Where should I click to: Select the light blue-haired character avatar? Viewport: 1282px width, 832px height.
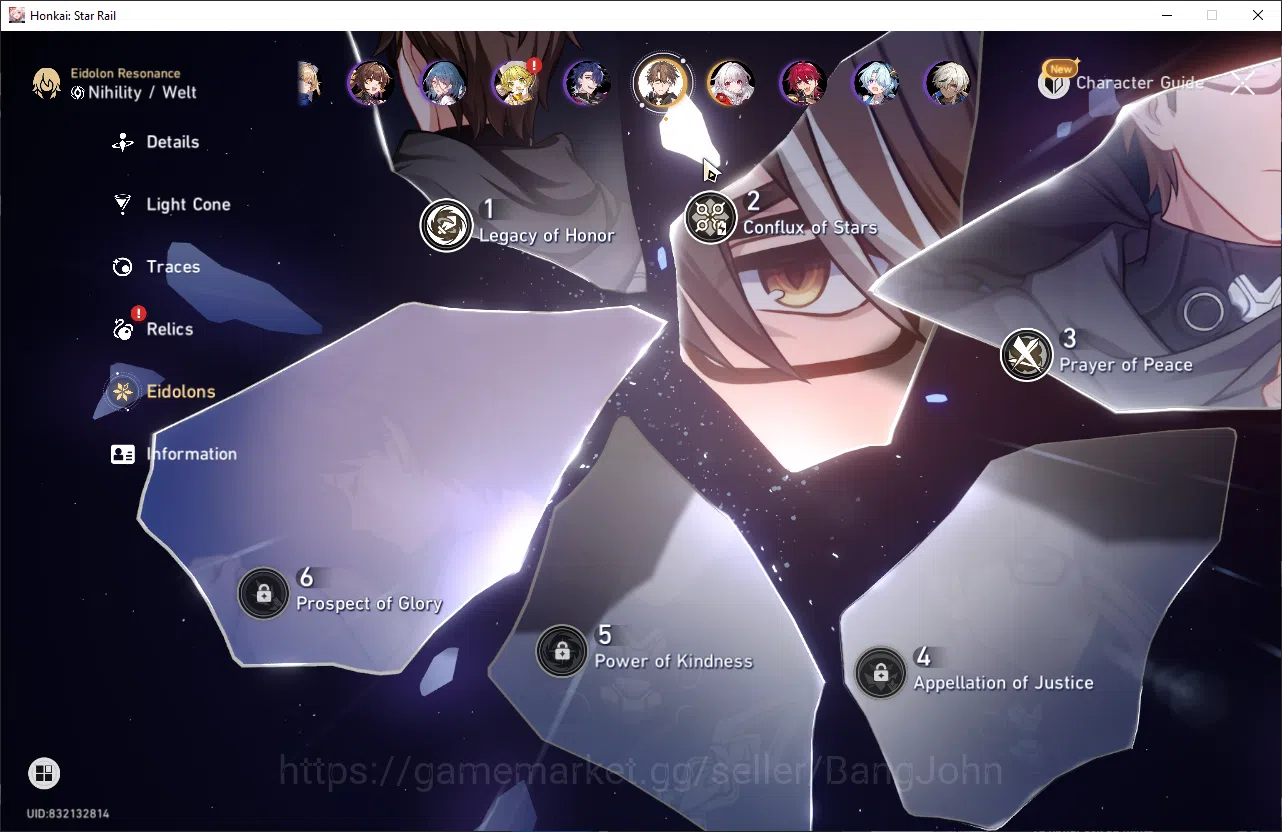(875, 83)
